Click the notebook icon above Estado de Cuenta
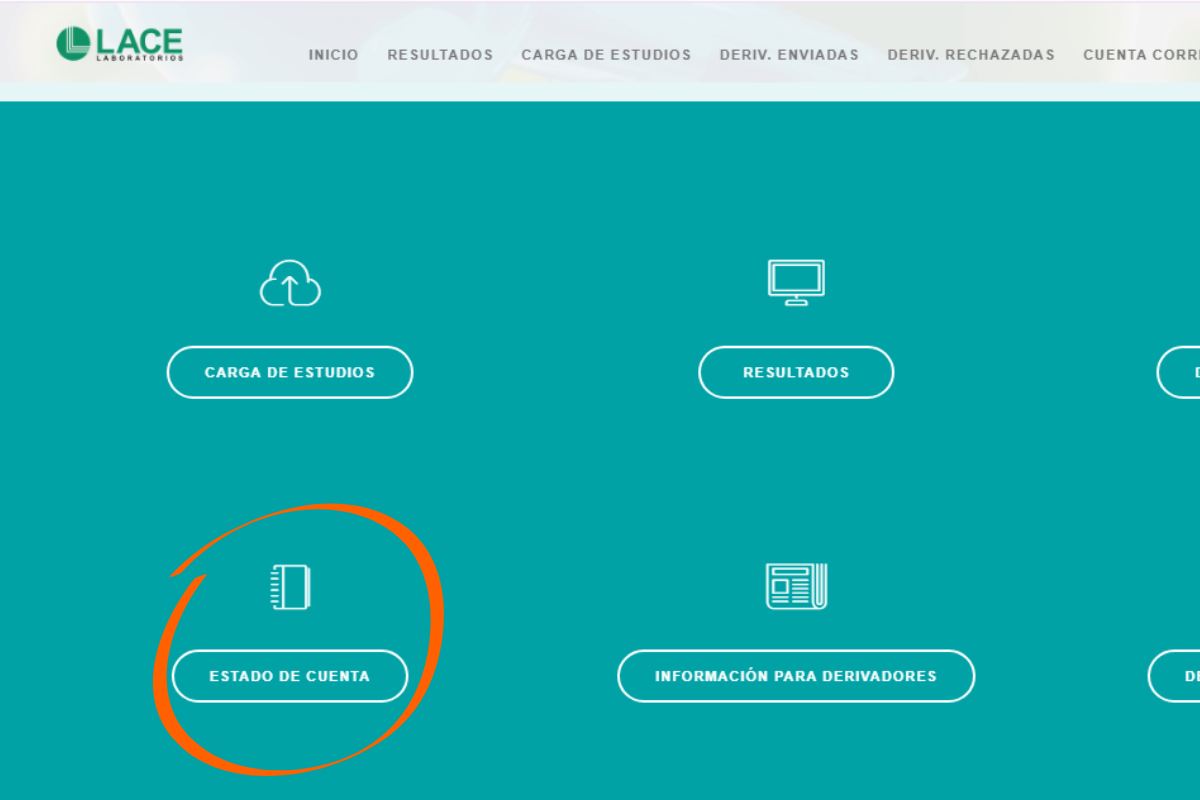The width and height of the screenshot is (1200, 800). click(290, 587)
